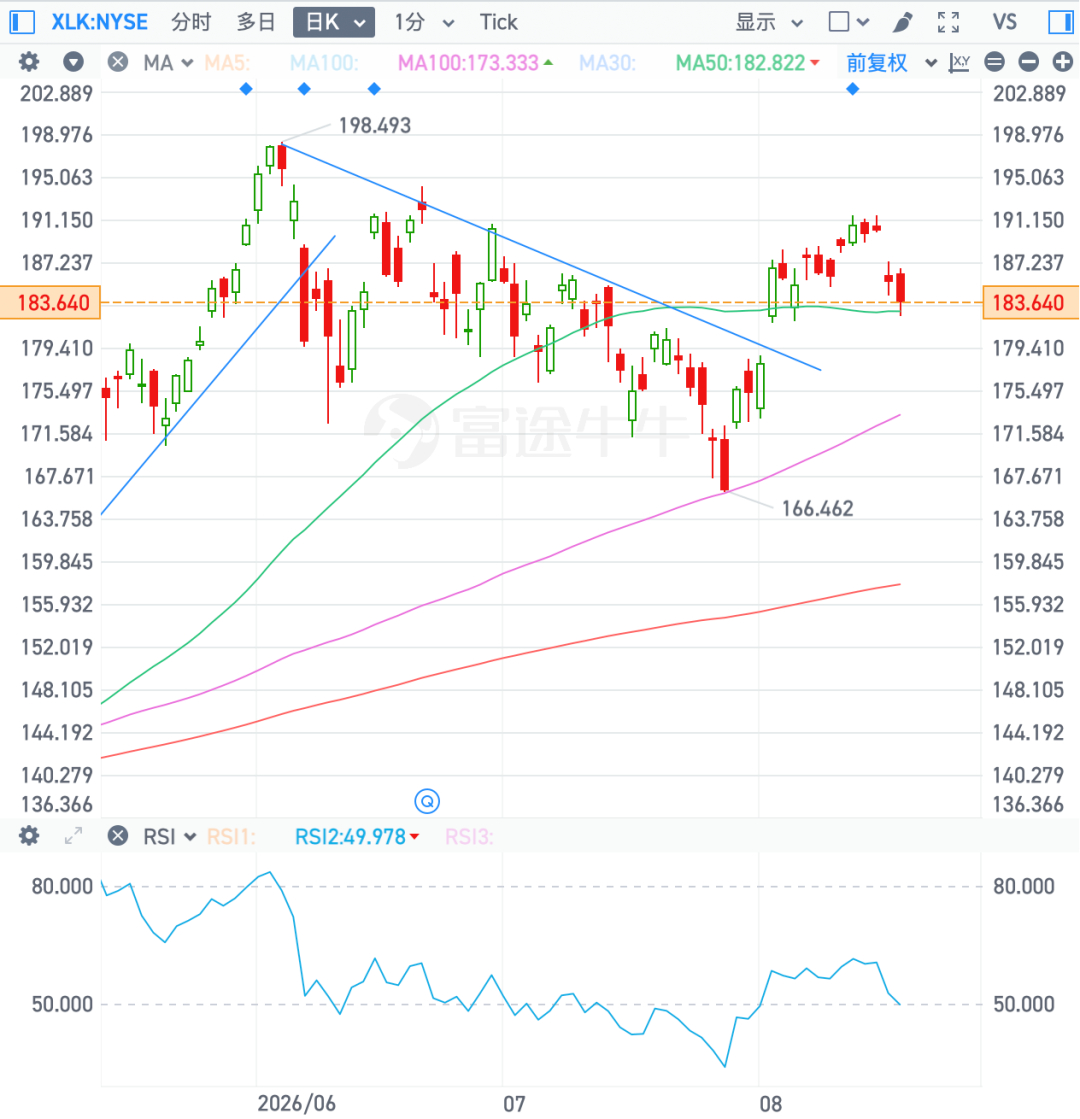1080x1119 pixels.
Task: Select the drawing pen tool
Action: [x=903, y=22]
